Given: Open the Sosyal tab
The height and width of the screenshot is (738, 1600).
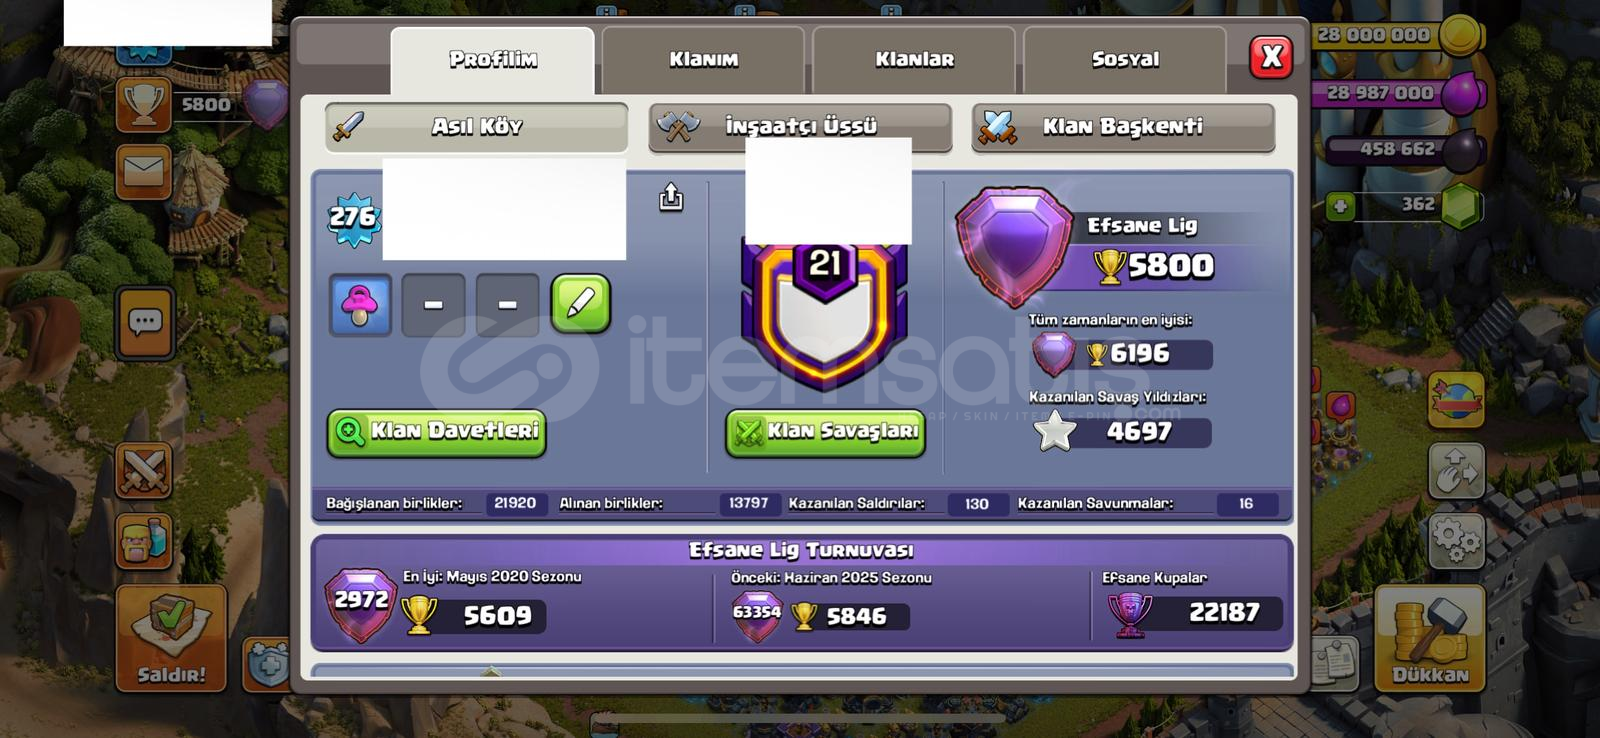Looking at the screenshot, I should [1125, 60].
